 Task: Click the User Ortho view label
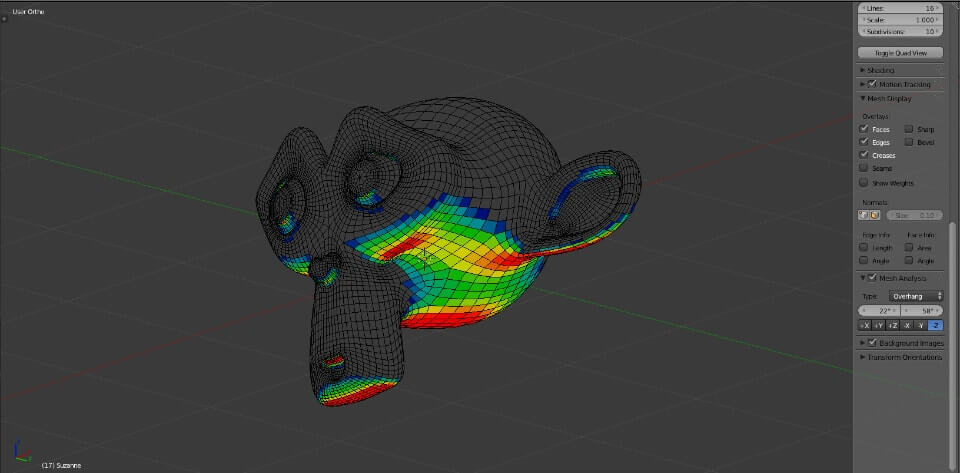[28, 11]
